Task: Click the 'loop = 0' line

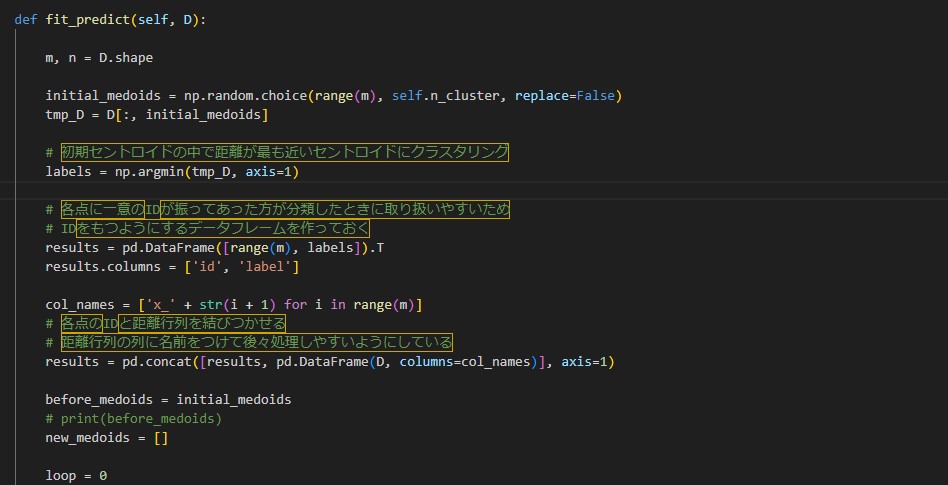Action: pyautogui.click(x=76, y=475)
